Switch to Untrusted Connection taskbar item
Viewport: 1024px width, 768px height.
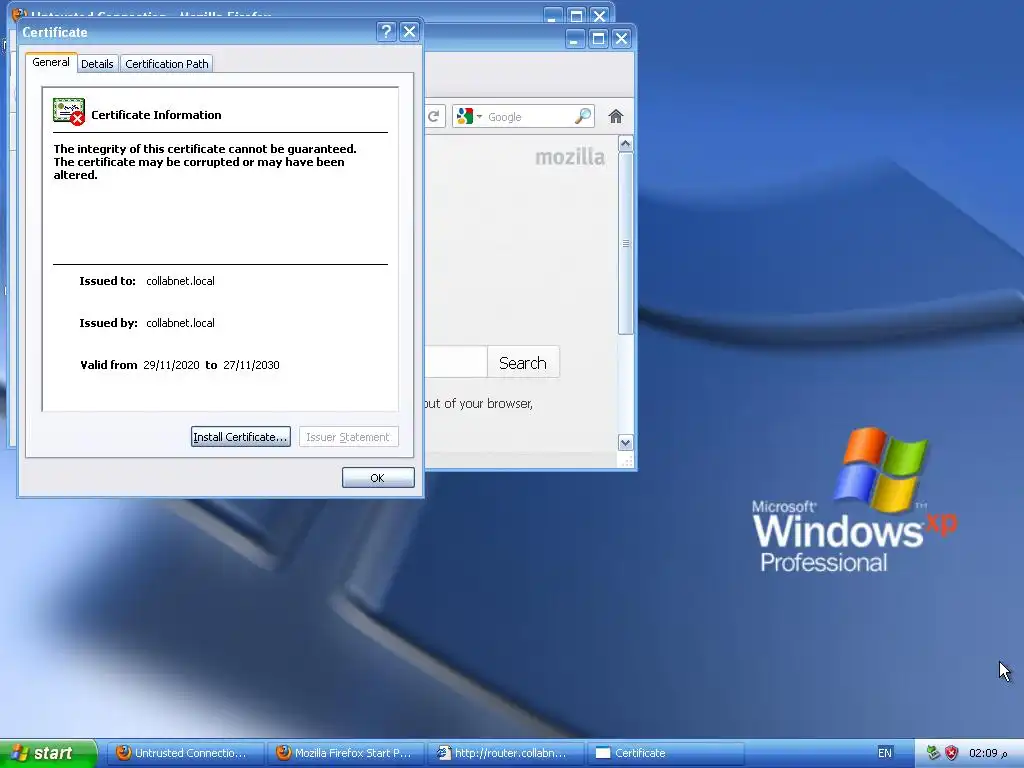pyautogui.click(x=185, y=753)
